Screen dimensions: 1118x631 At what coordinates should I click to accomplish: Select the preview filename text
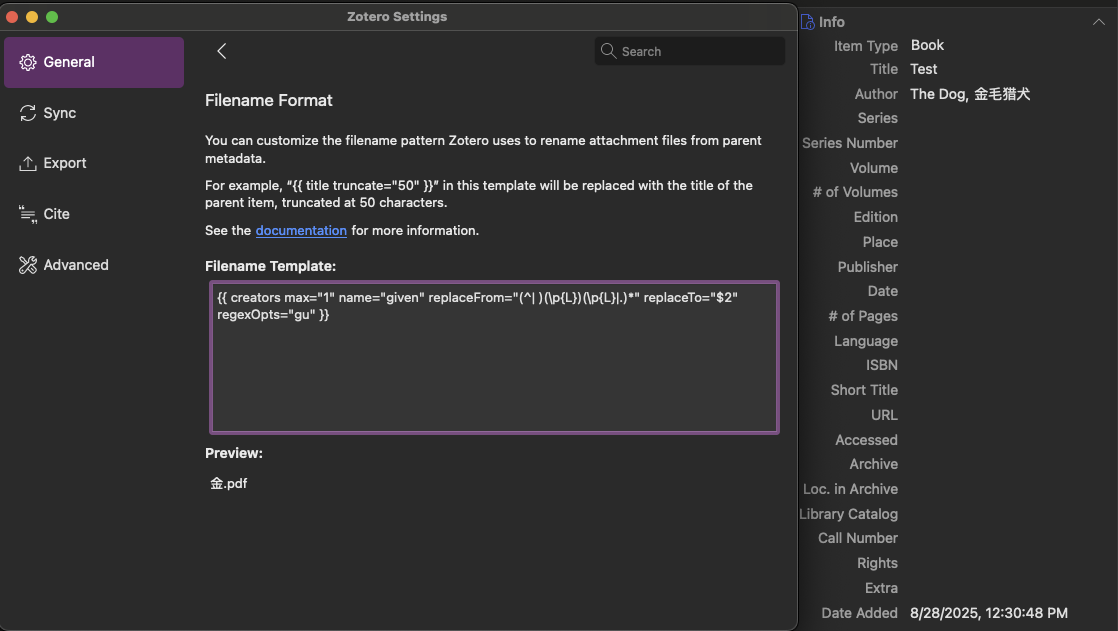point(229,483)
